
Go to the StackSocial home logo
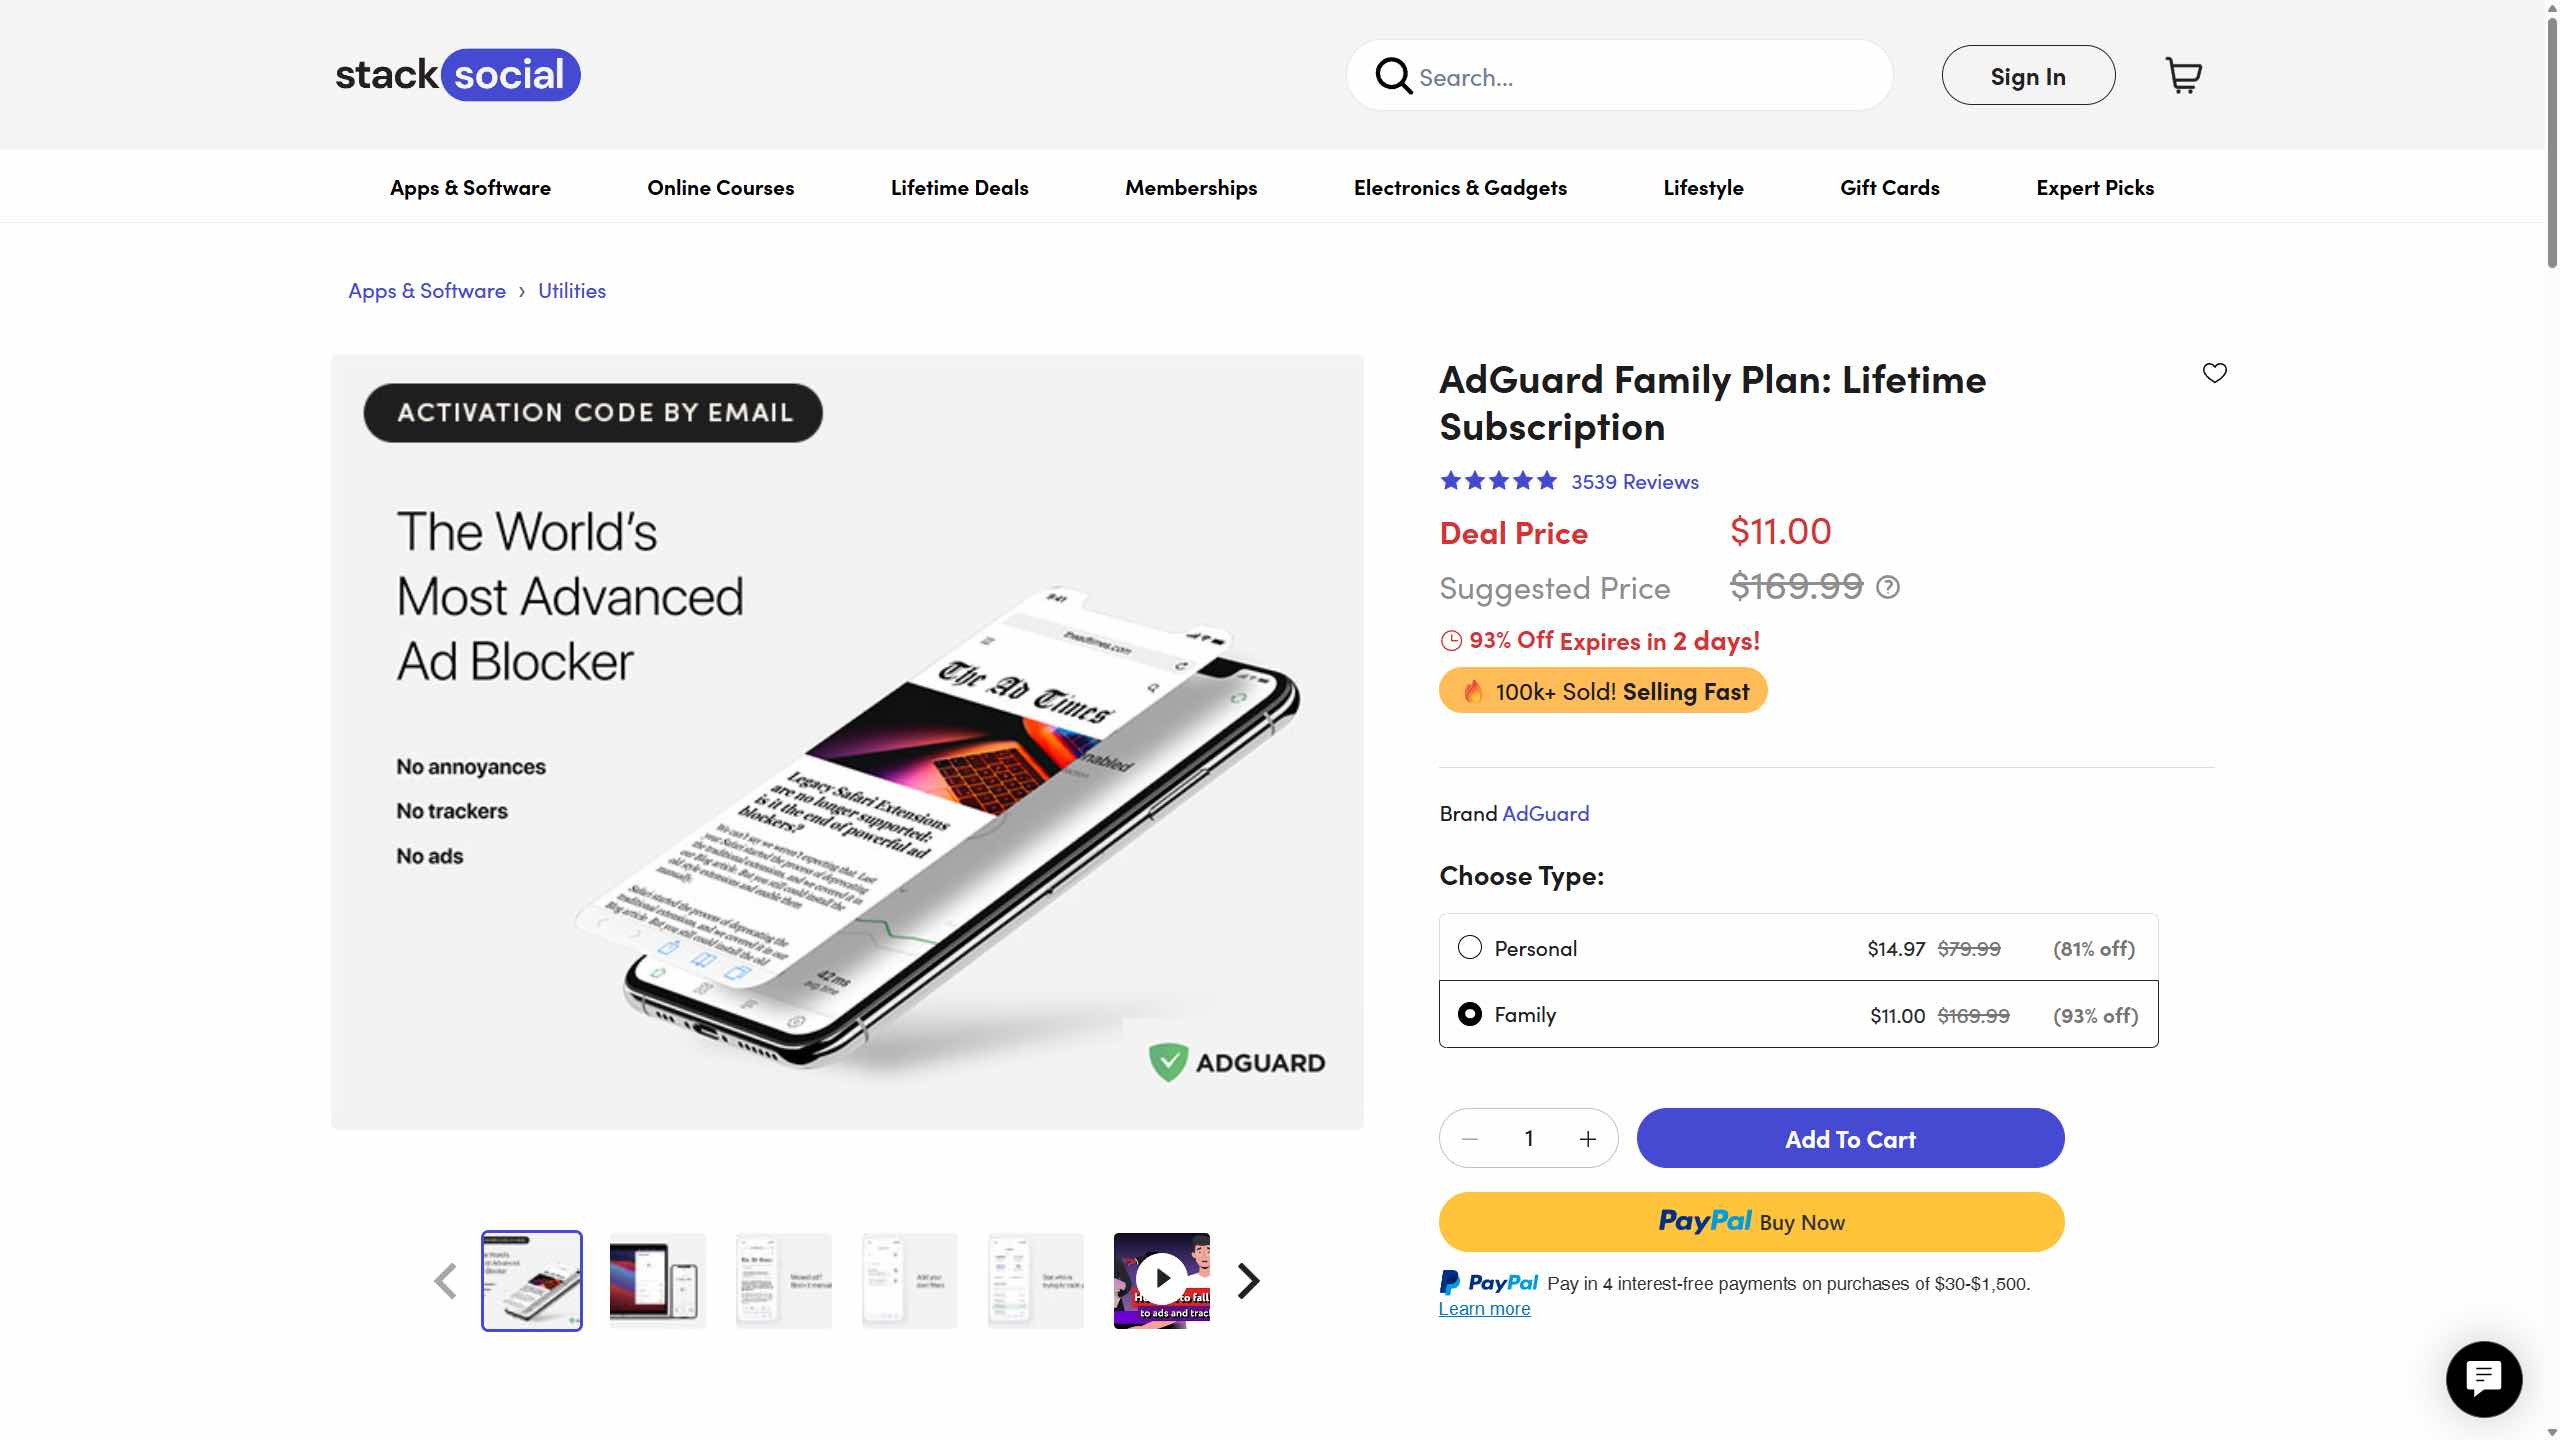pos(457,75)
